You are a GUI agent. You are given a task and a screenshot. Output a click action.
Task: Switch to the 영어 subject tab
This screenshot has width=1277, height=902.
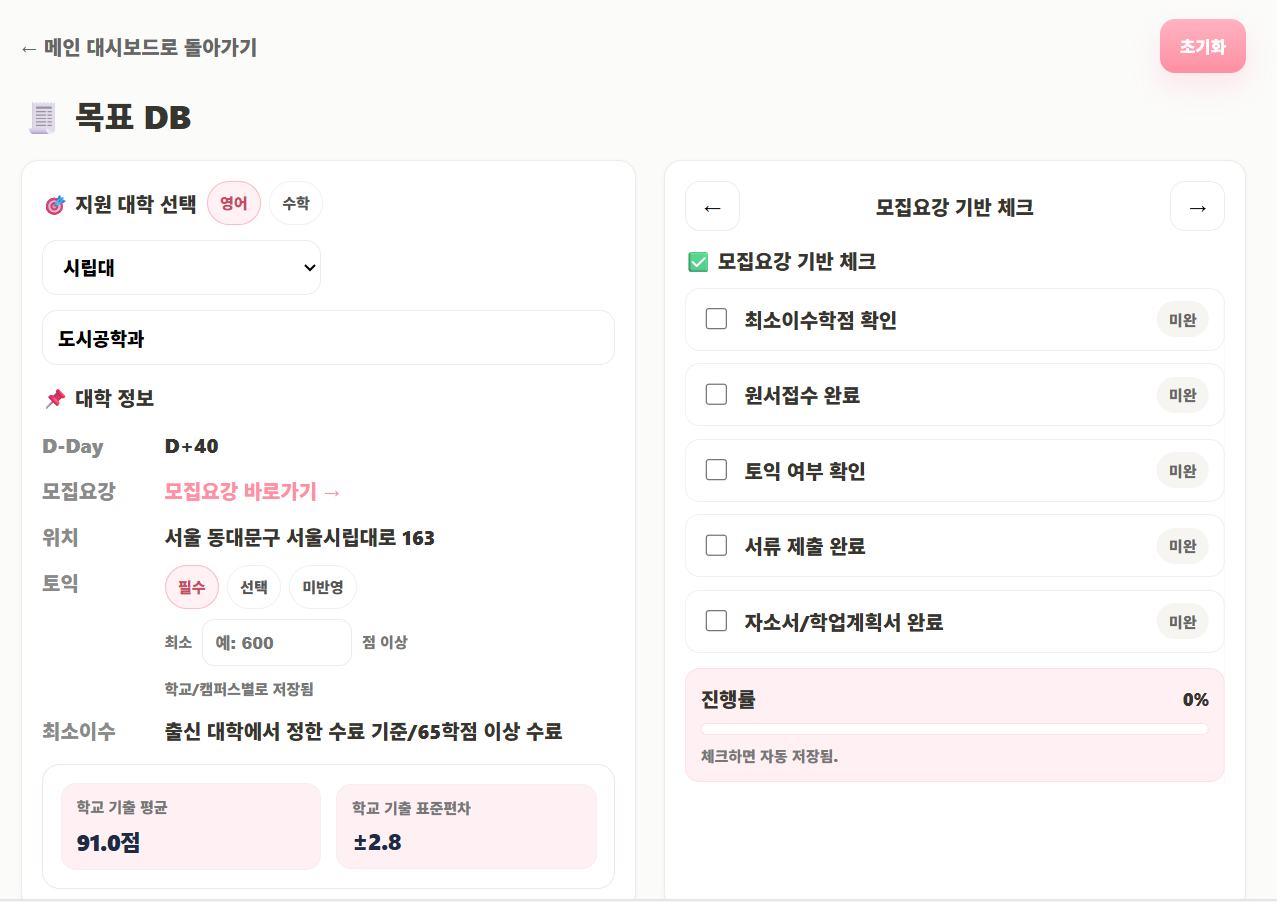point(234,204)
